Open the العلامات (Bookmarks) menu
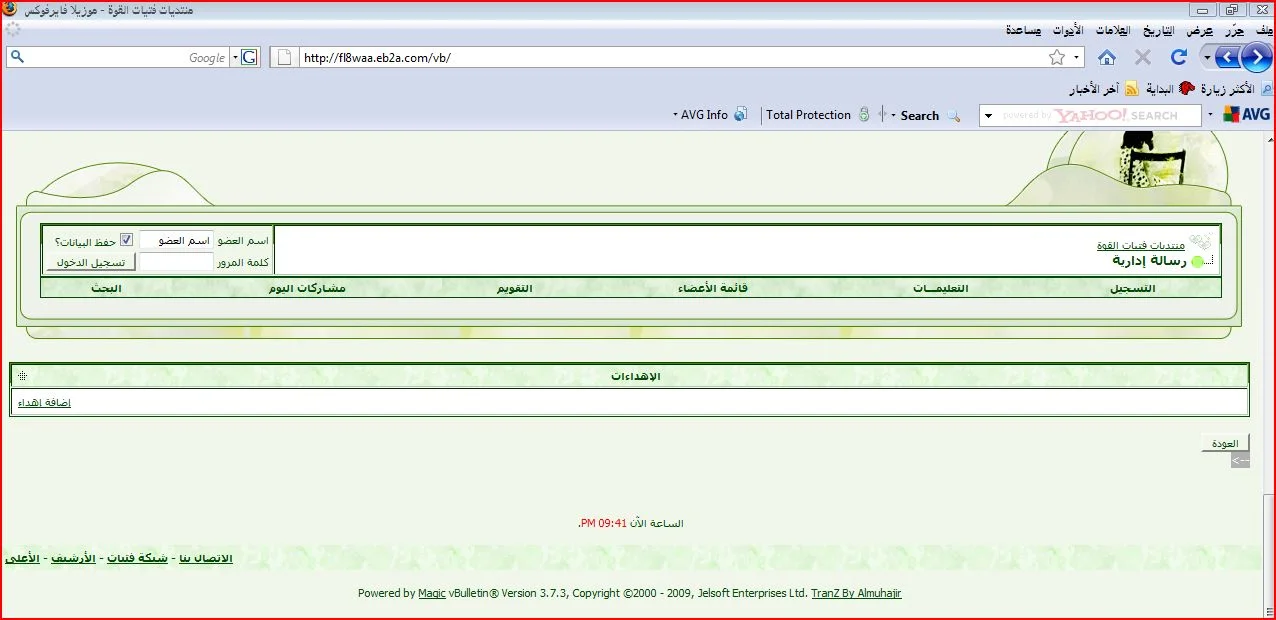This screenshot has height=620, width=1276. (x=1113, y=30)
